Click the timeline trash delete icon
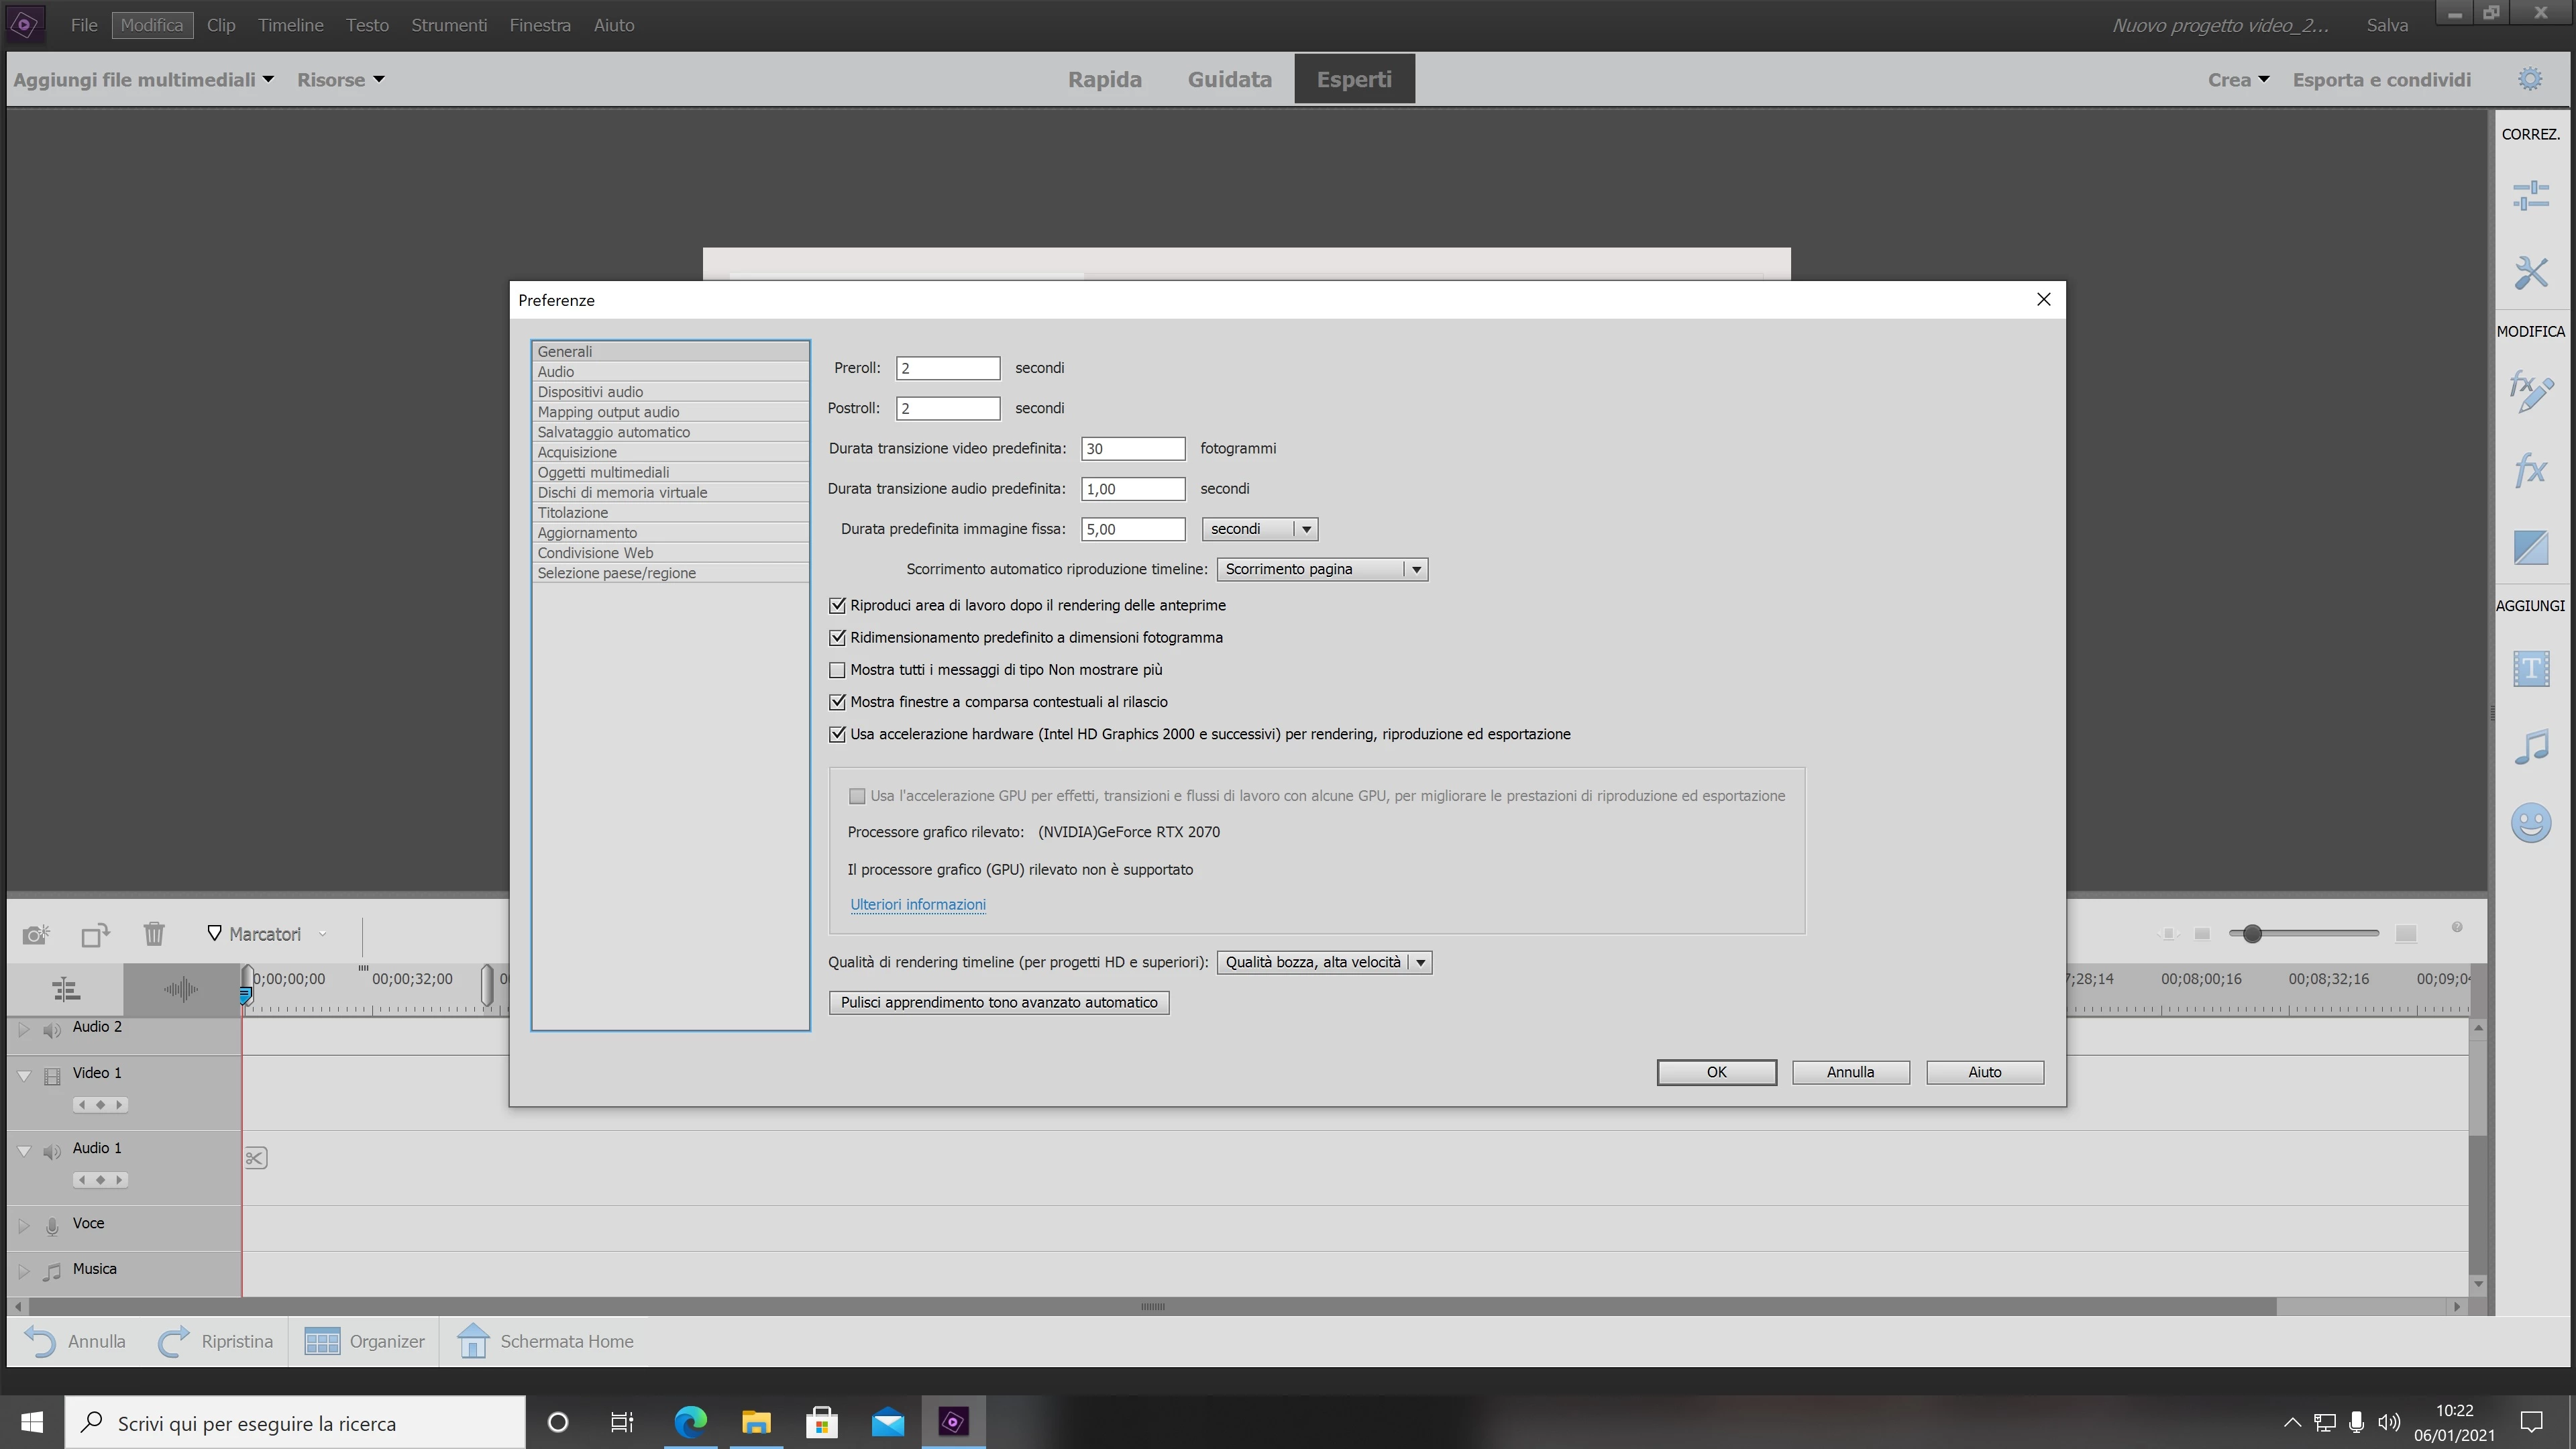The height and width of the screenshot is (1449, 2576). coord(154,934)
